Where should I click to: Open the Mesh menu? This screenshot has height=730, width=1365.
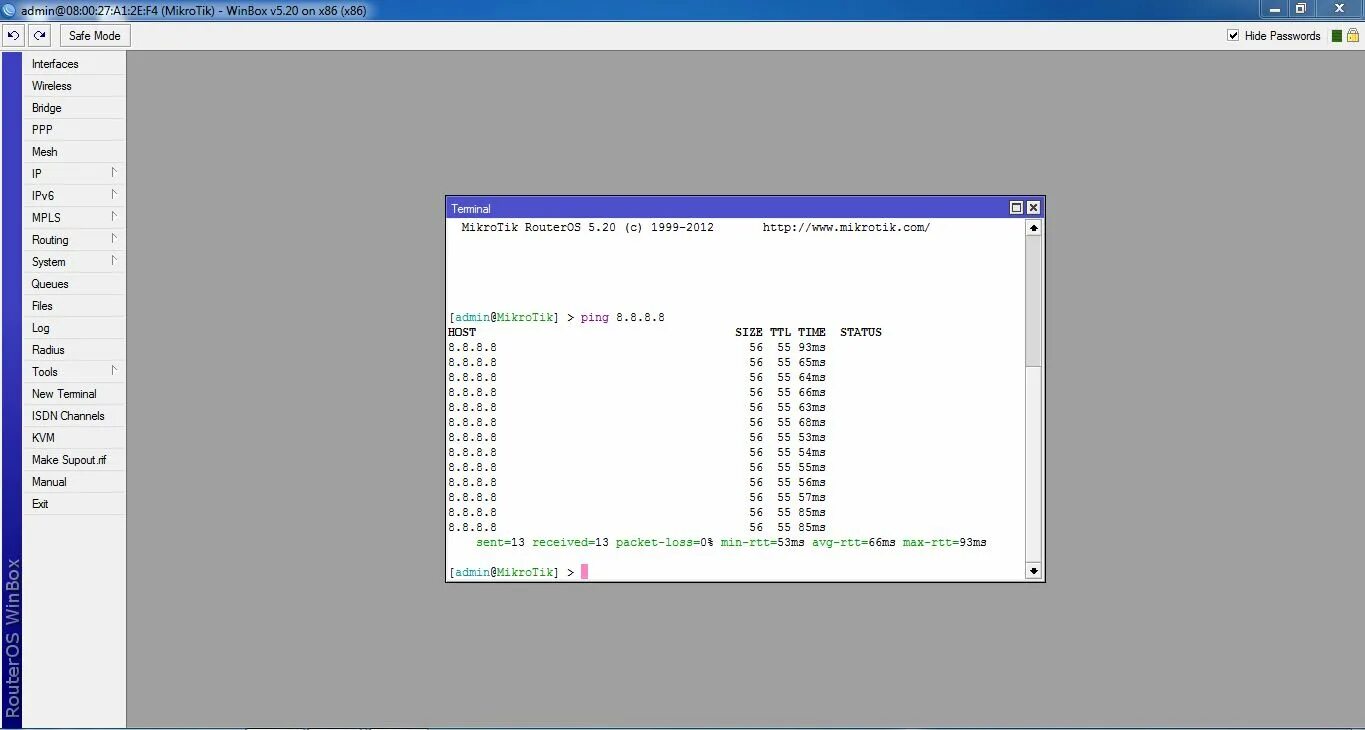pos(74,152)
